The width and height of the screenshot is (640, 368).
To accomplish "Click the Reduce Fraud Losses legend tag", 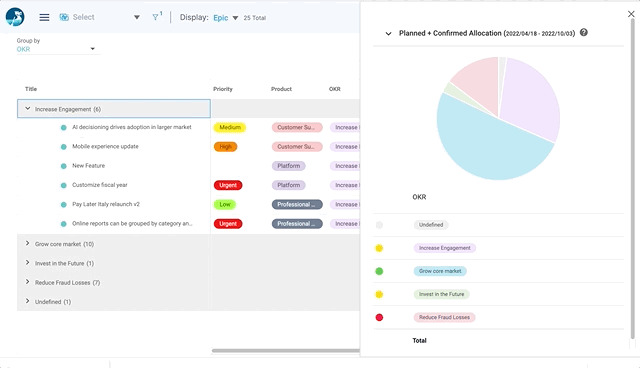I will point(444,317).
